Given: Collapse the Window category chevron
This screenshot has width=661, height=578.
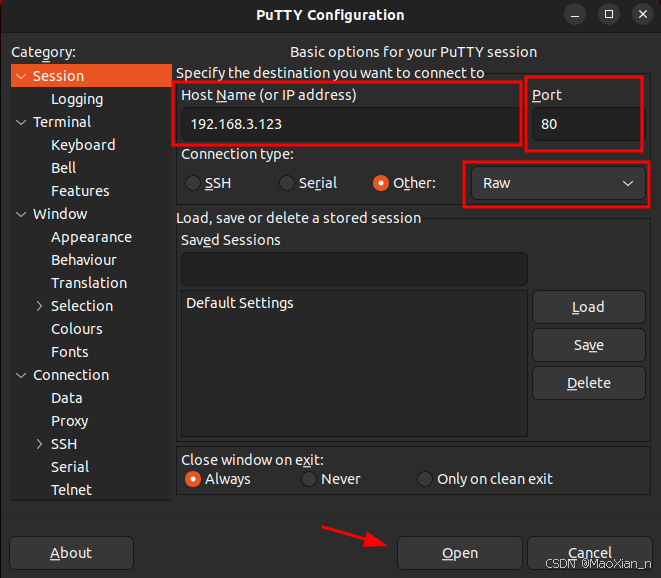Looking at the screenshot, I should click(21, 214).
